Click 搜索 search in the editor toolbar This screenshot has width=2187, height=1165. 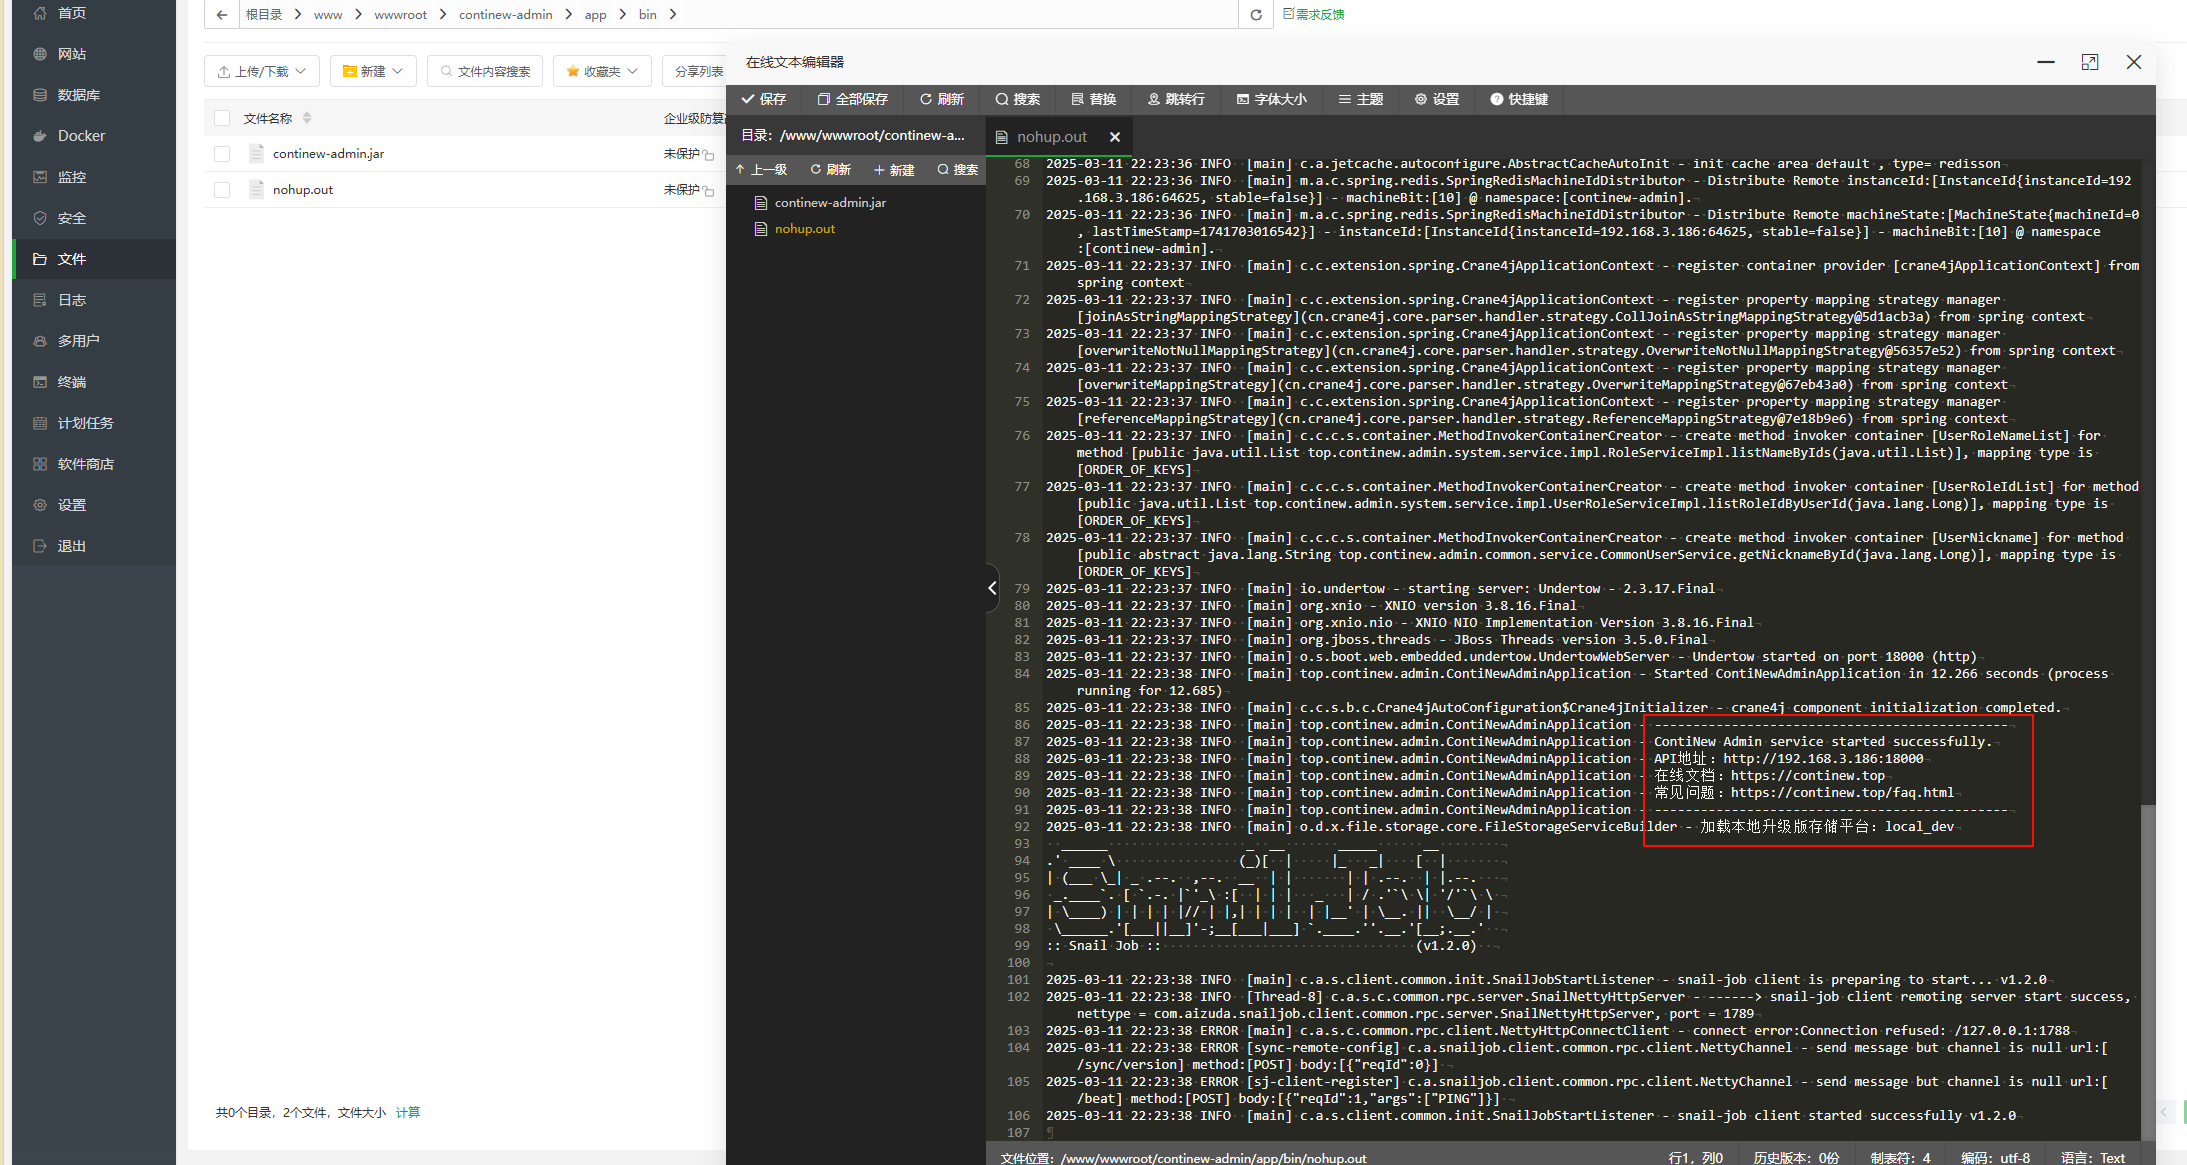pyautogui.click(x=1018, y=99)
